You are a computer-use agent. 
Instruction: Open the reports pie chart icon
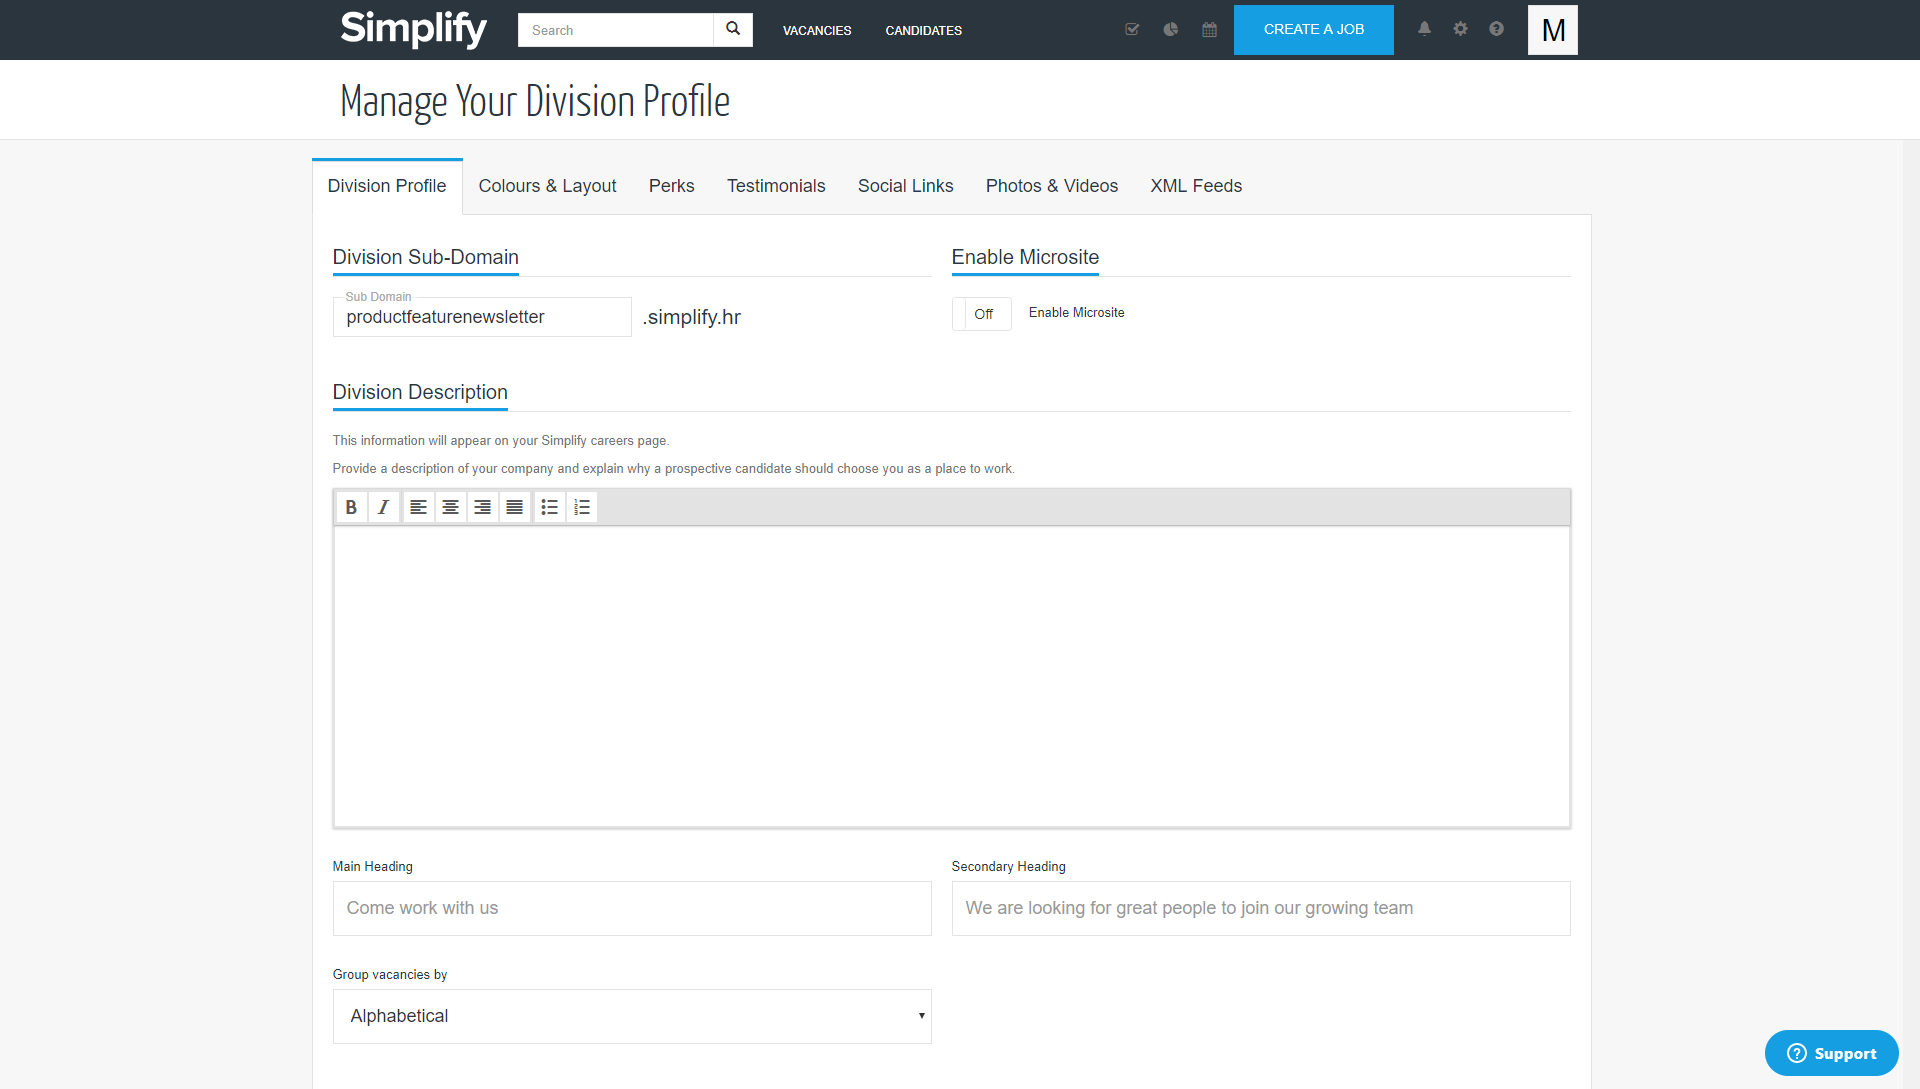click(x=1171, y=29)
